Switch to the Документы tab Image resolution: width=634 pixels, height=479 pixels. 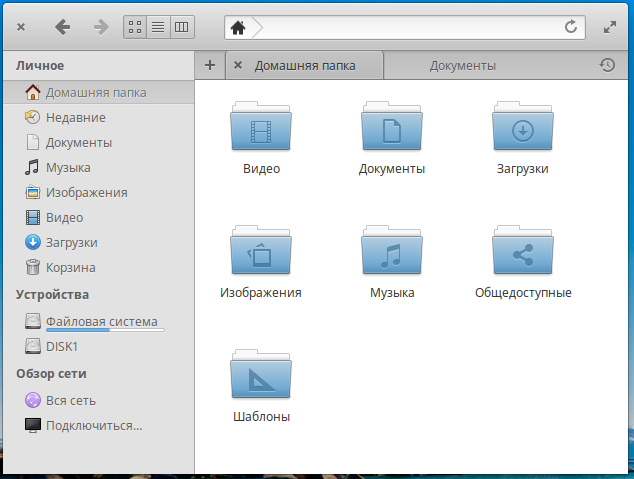pos(462,66)
